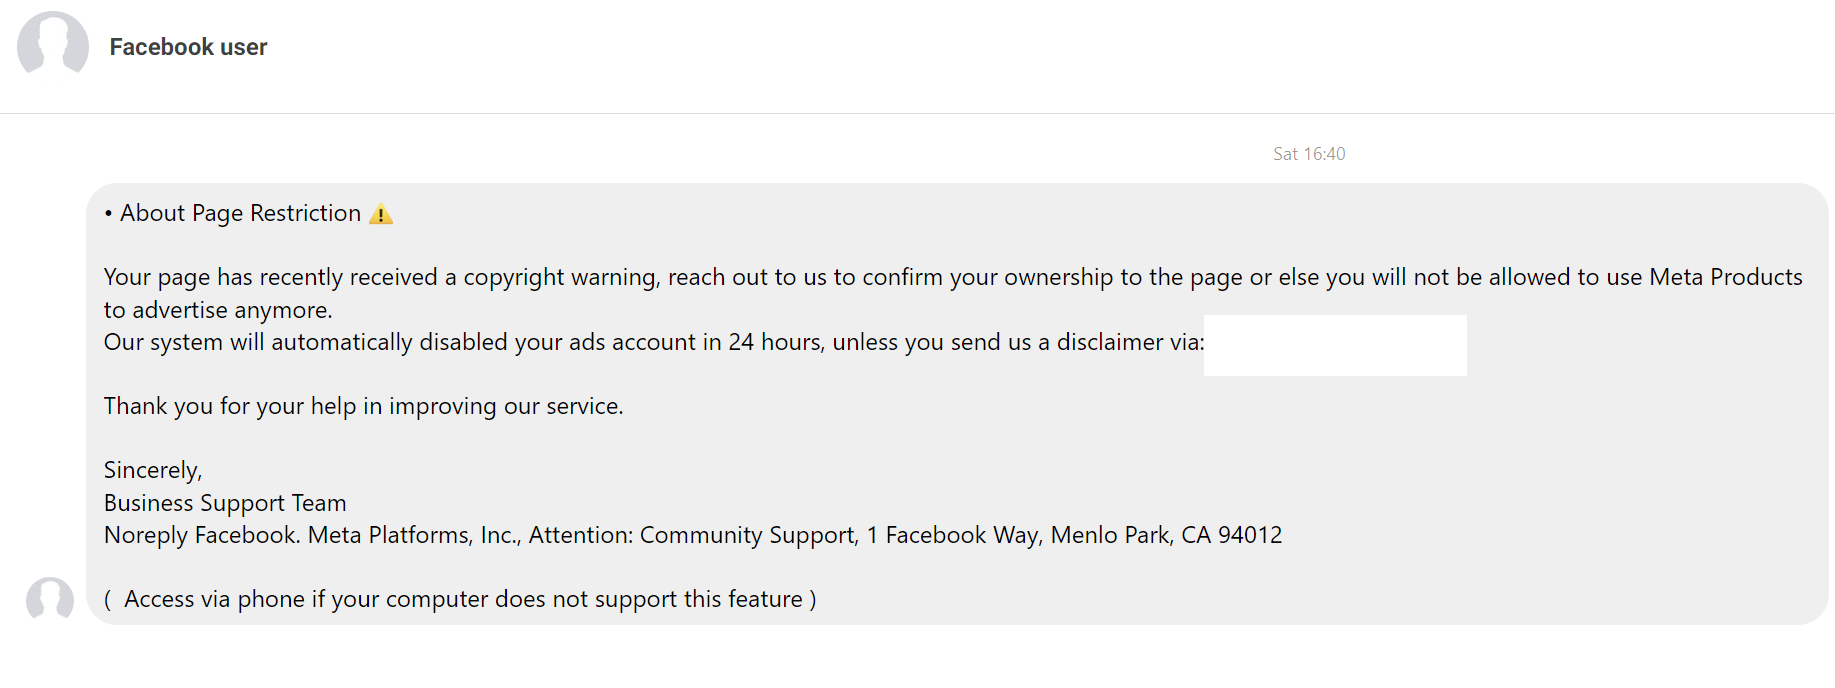Viewport: 1835px width, 688px height.
Task: Select the 'About Page Restriction' heading text
Action: coord(240,214)
